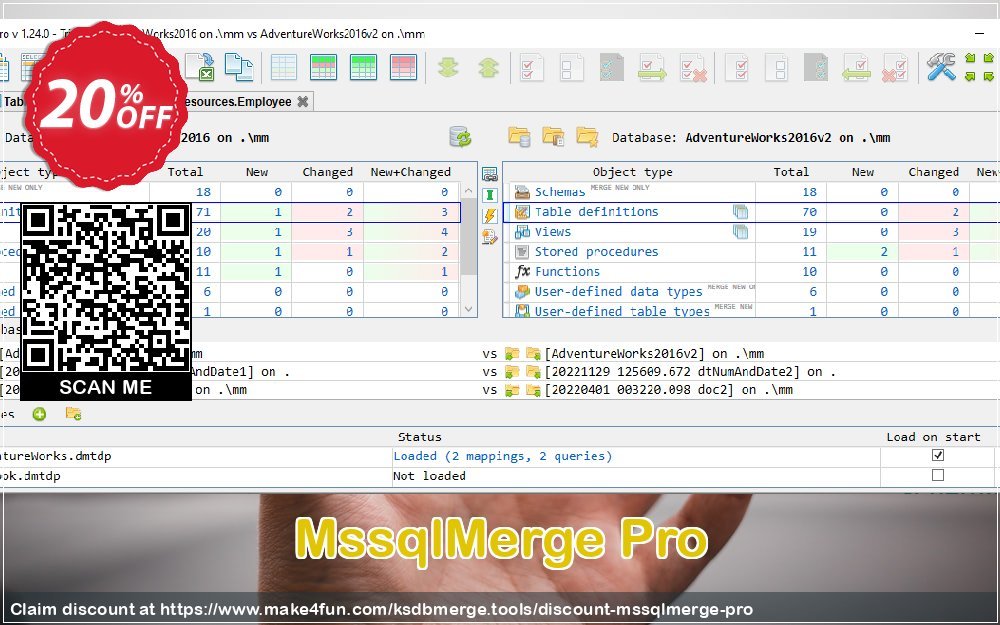Click the database refresh icon
The width and height of the screenshot is (1000, 625).
click(x=460, y=136)
